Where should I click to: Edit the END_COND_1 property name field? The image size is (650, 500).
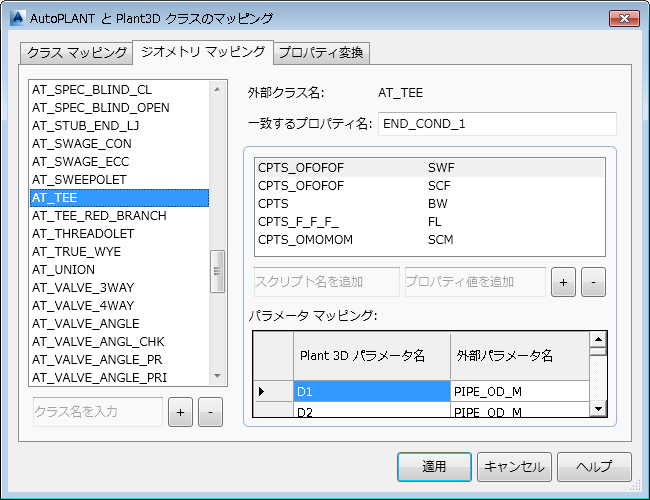[x=497, y=124]
